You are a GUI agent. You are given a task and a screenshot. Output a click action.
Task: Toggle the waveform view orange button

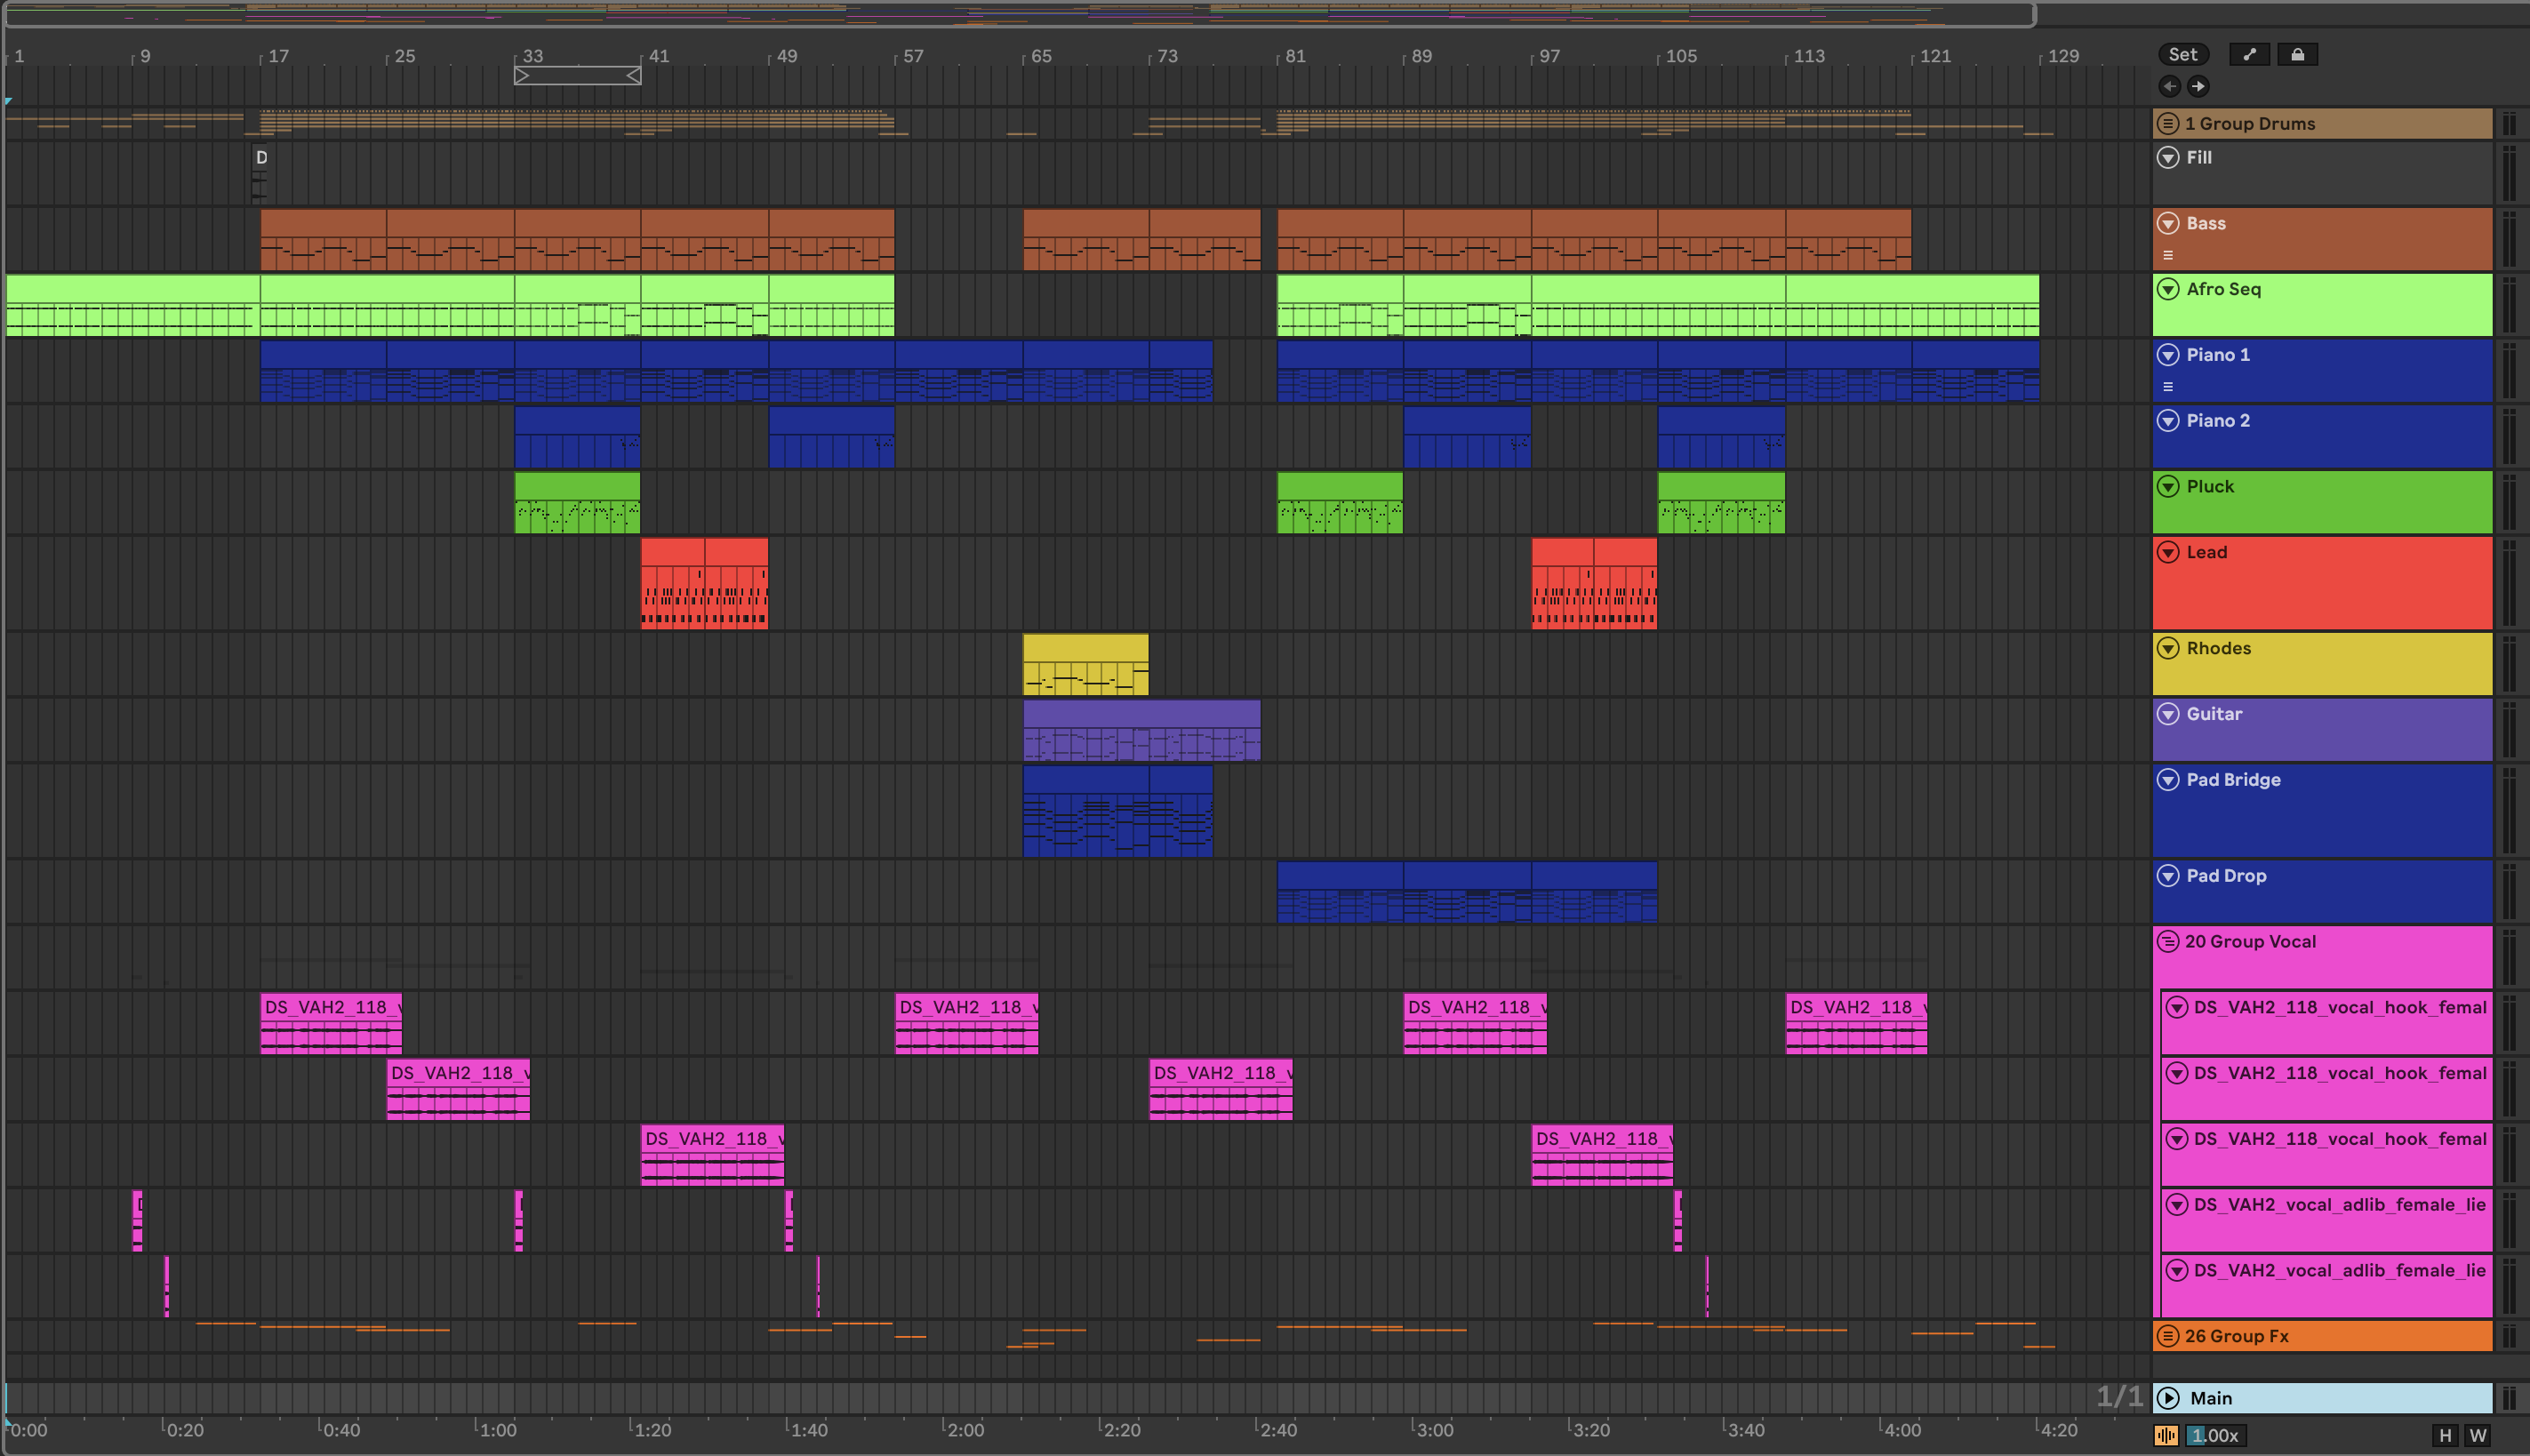[x=2166, y=1436]
